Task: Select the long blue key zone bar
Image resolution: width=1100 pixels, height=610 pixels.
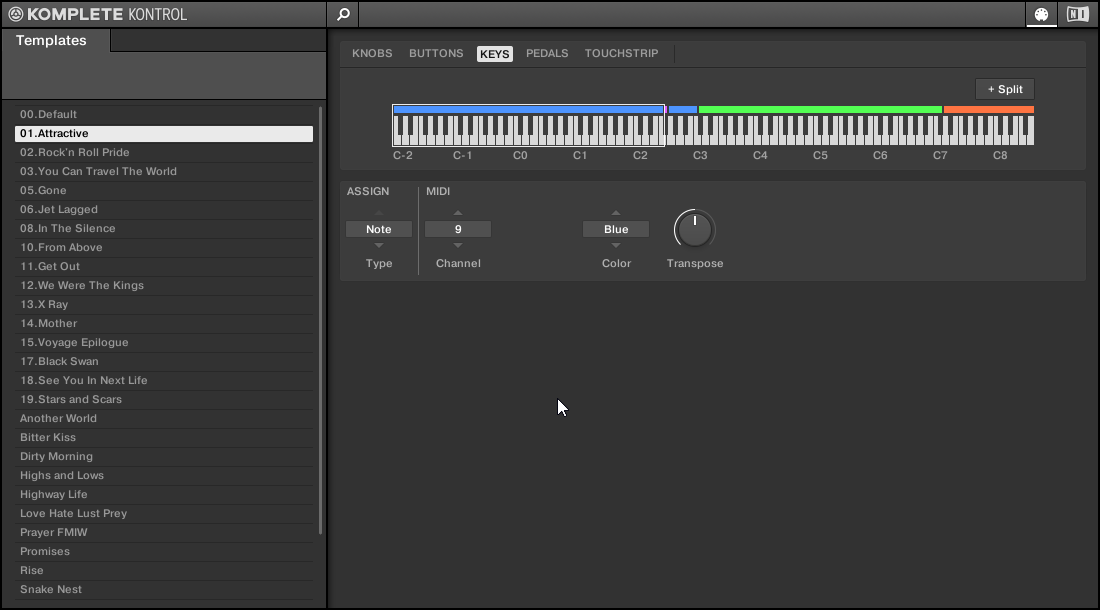Action: tap(529, 109)
